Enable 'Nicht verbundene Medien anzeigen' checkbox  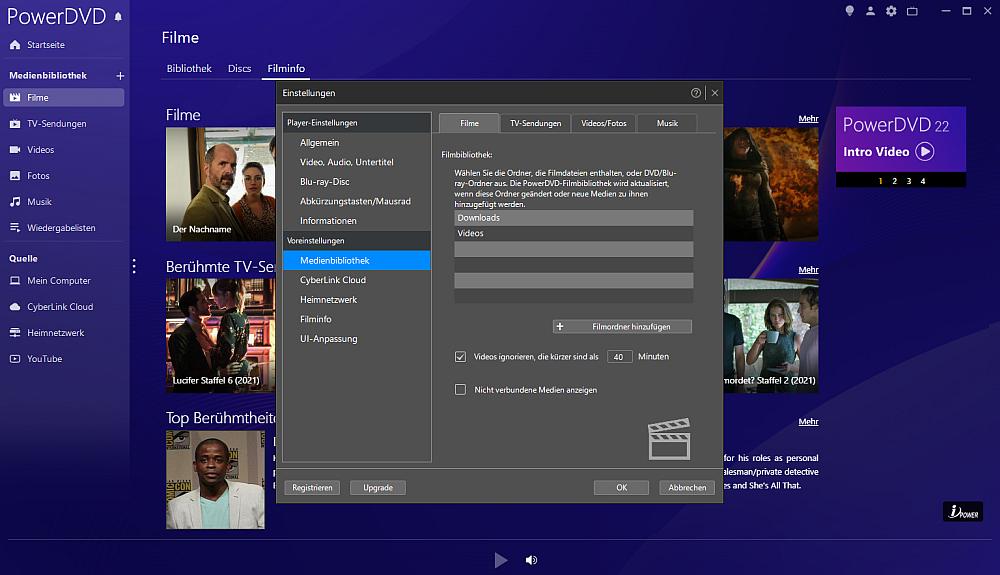click(x=460, y=389)
